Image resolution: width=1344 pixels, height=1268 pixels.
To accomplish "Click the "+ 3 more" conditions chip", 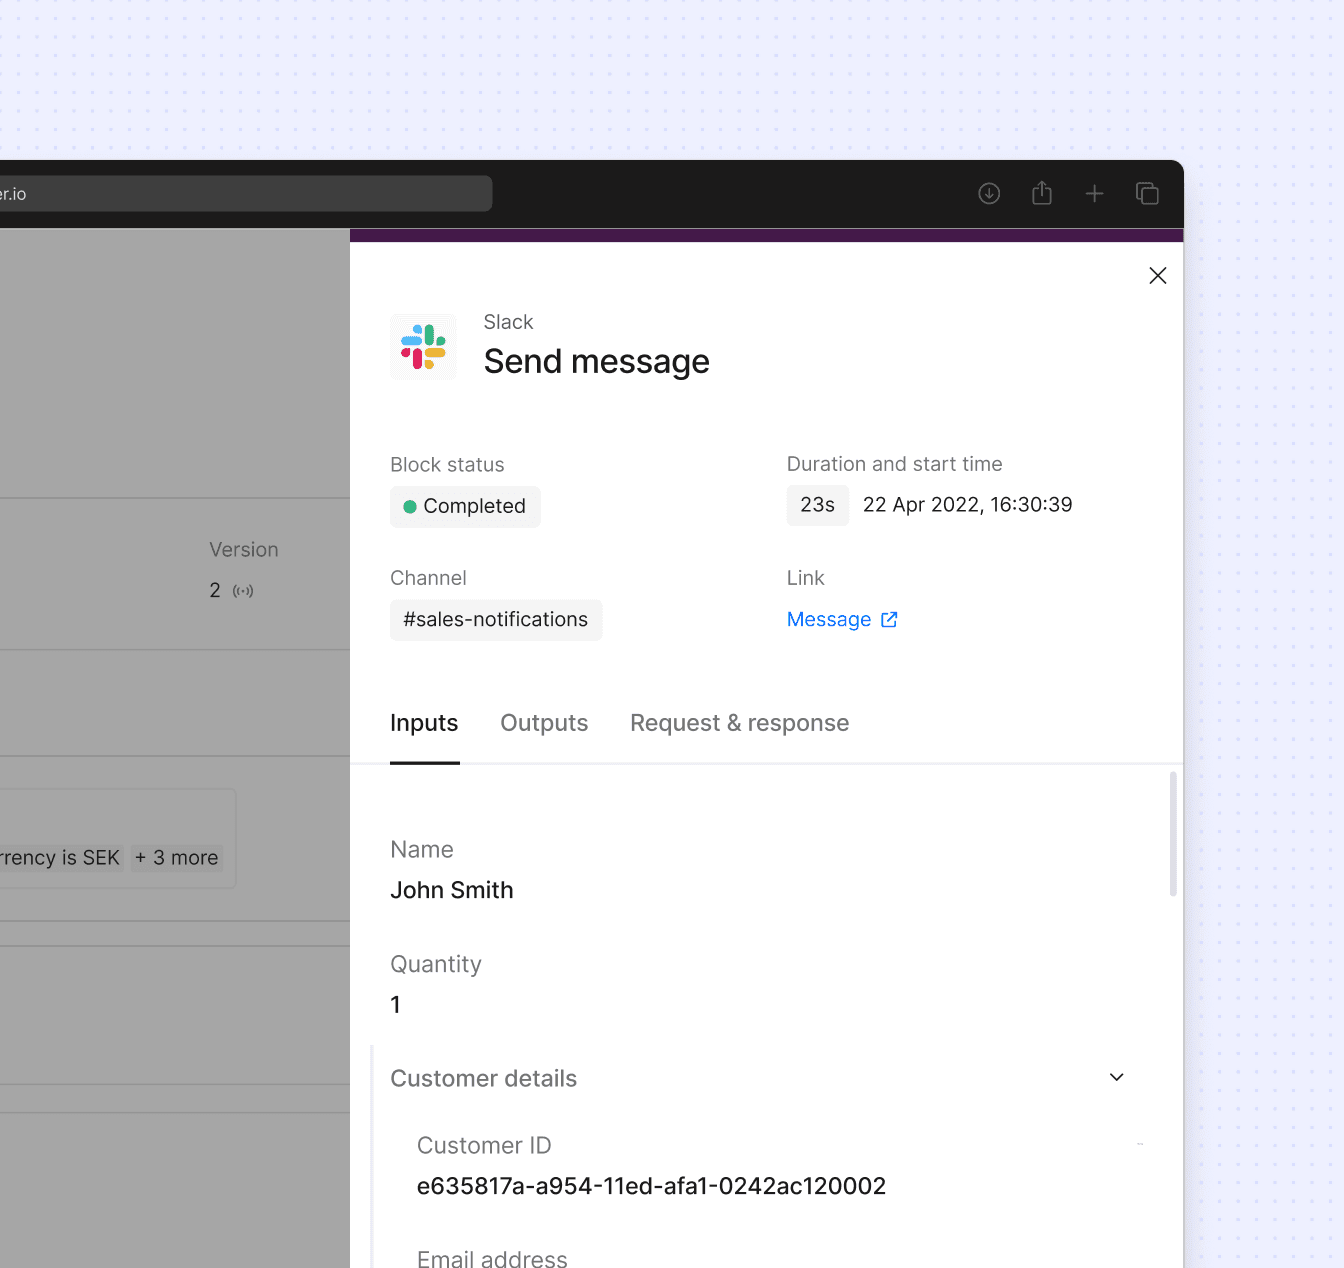I will click(177, 858).
